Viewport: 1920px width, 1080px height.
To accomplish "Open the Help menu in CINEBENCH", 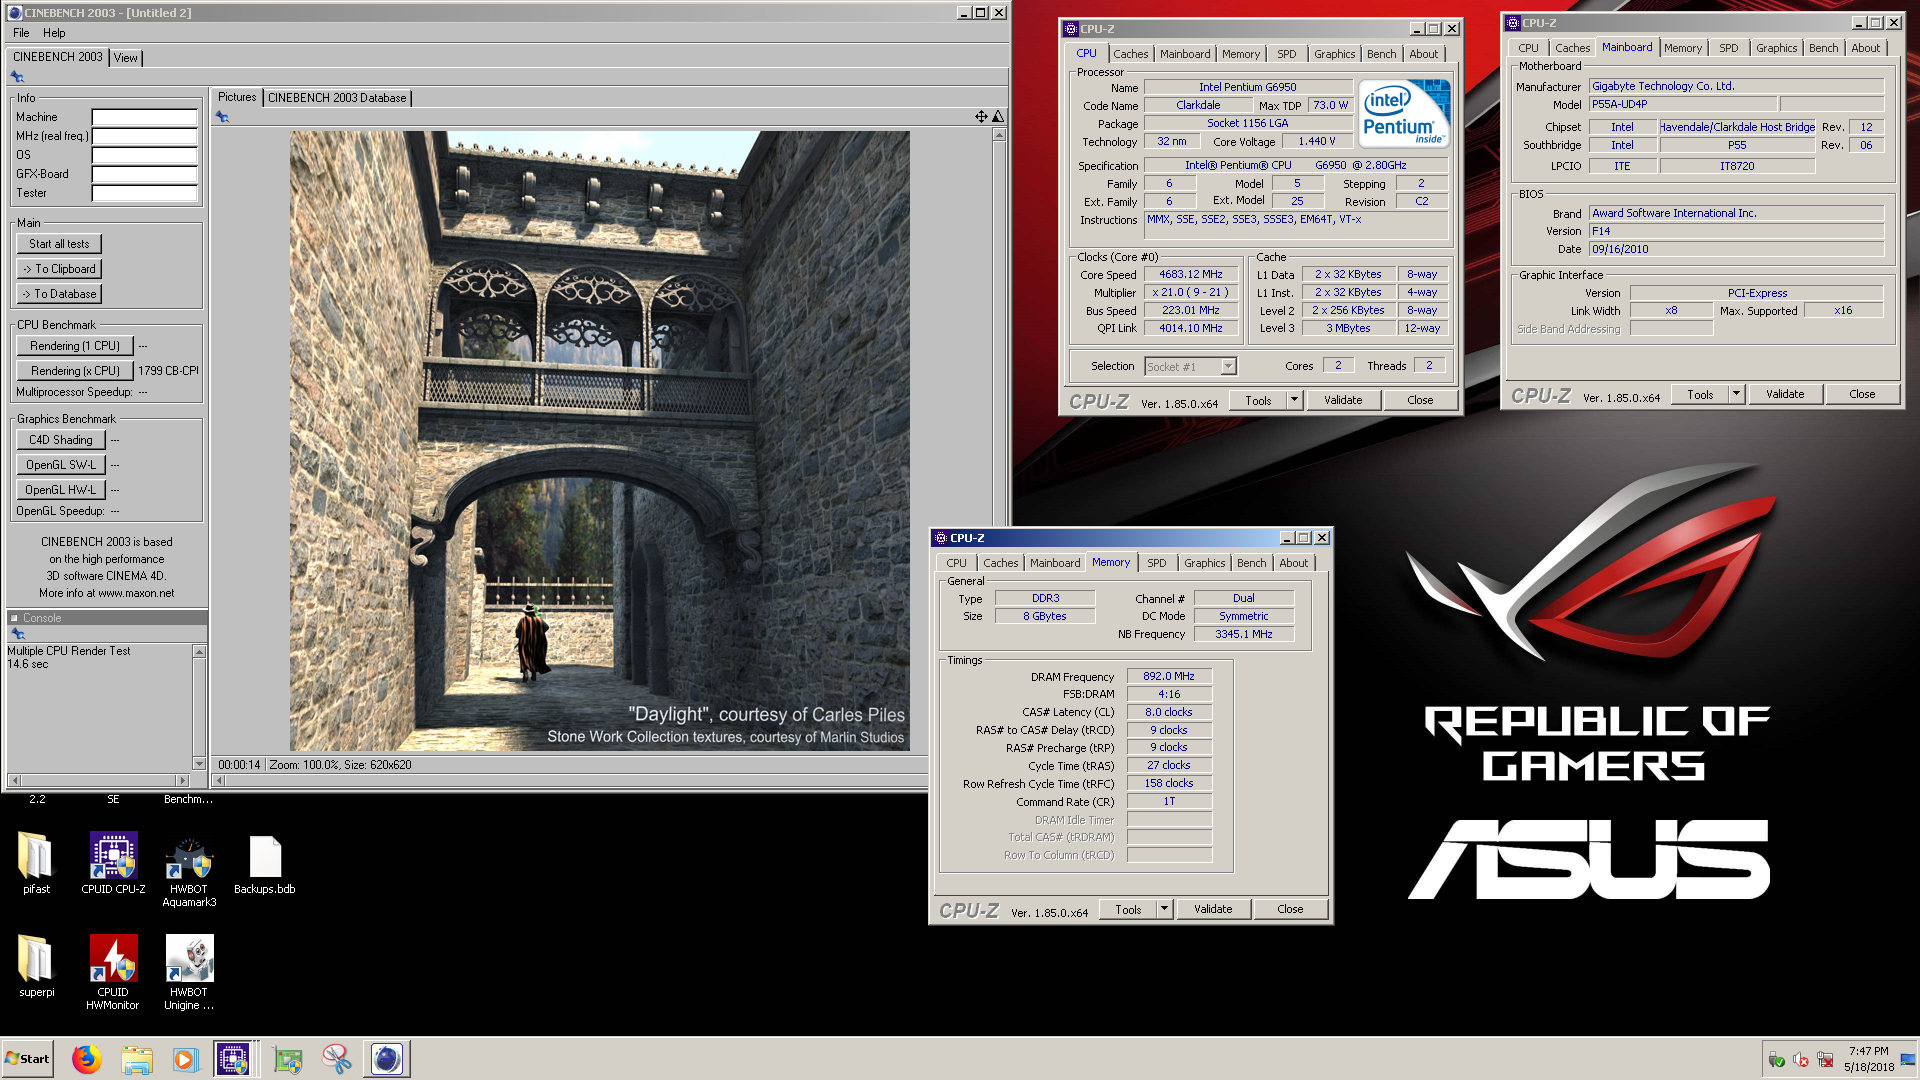I will pos(54,33).
